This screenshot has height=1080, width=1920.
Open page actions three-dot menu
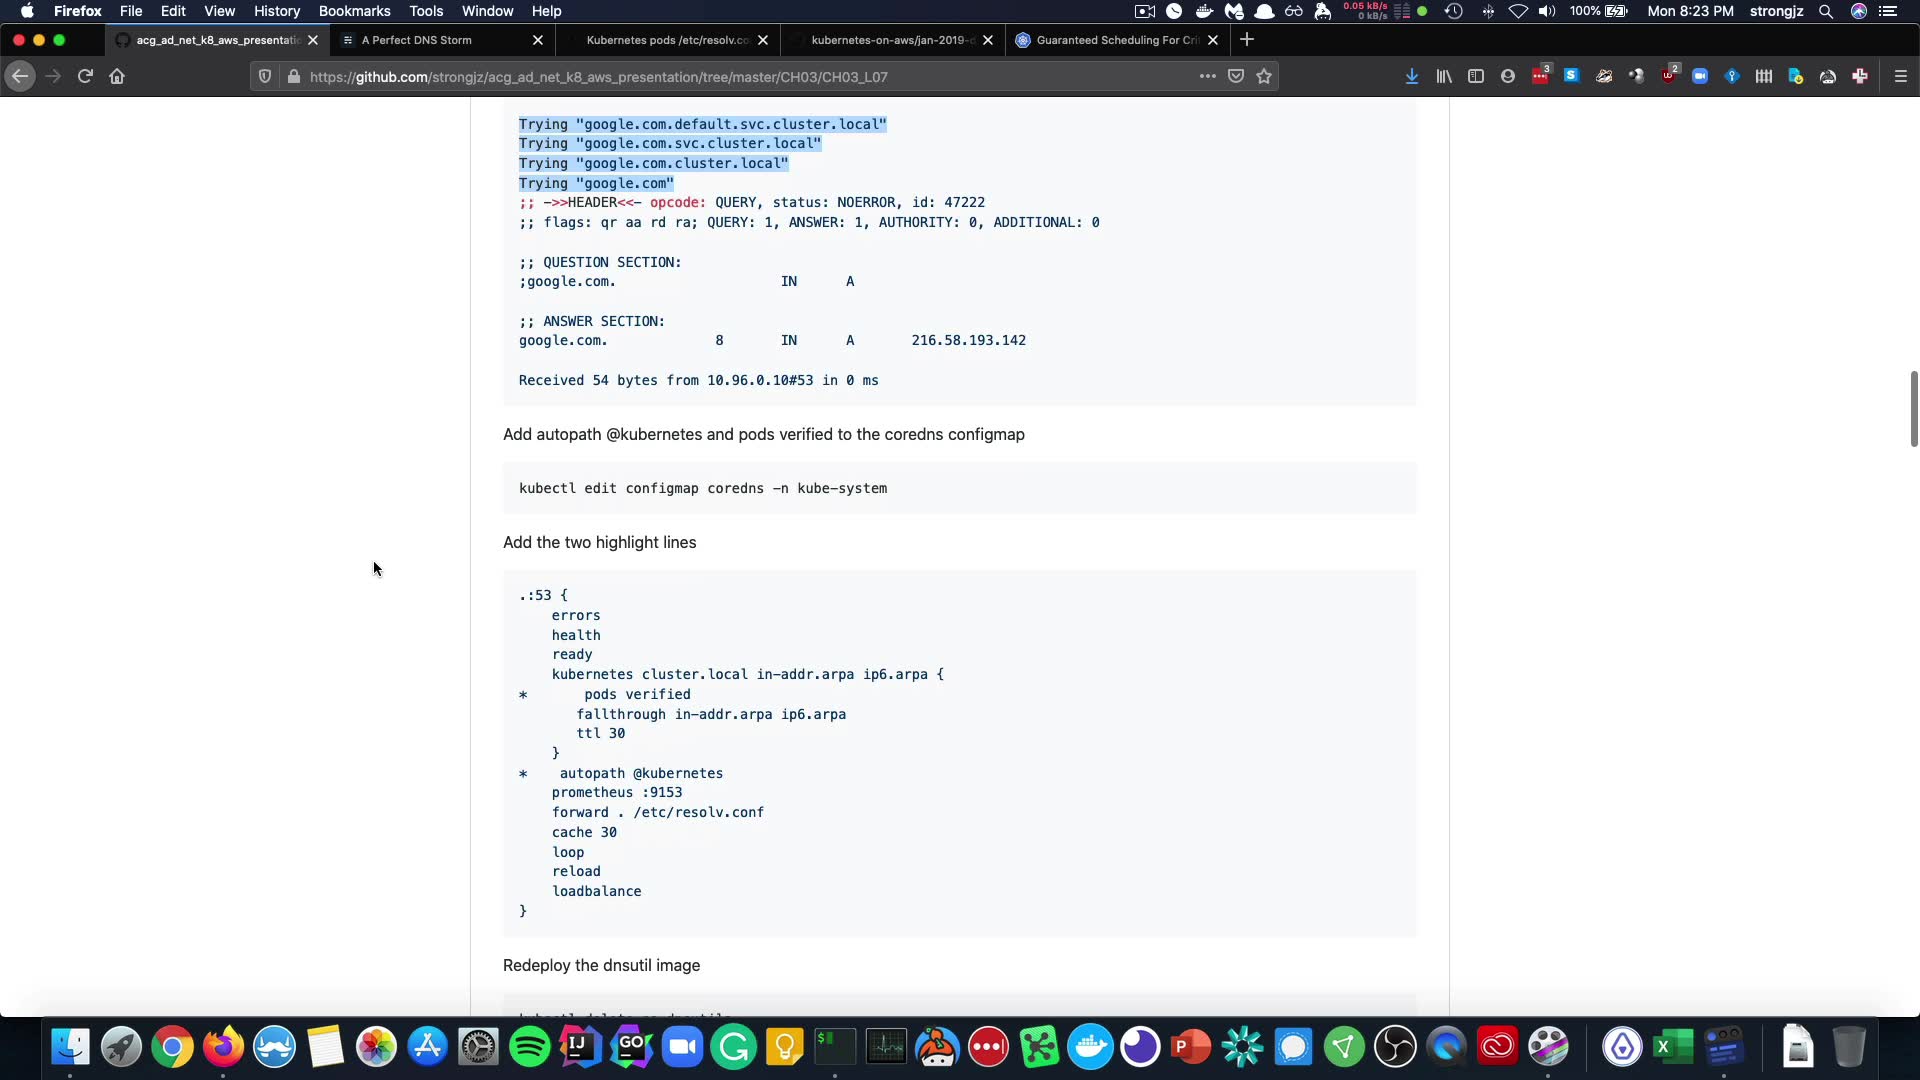[x=1208, y=76]
